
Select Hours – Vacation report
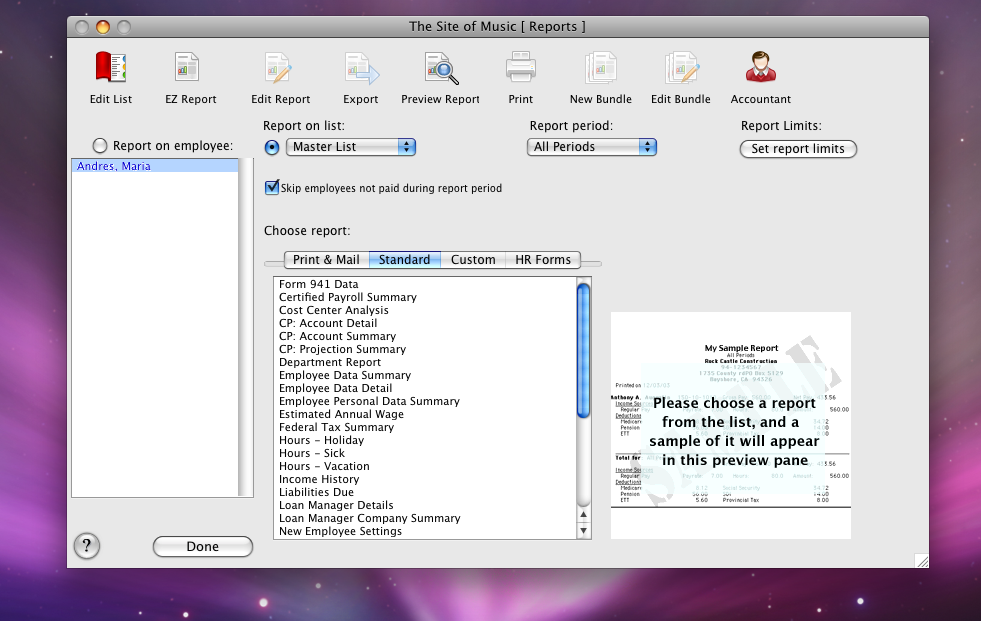click(x=425, y=466)
